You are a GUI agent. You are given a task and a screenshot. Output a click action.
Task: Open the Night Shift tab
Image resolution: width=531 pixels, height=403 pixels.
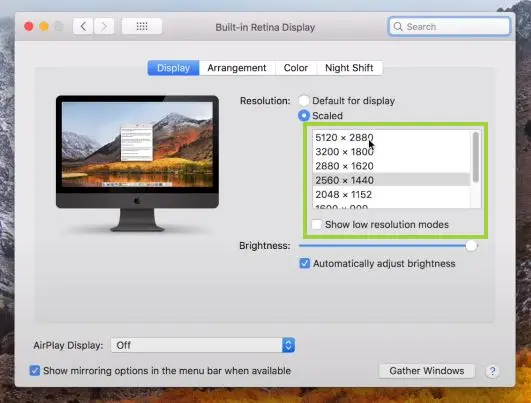coord(349,68)
